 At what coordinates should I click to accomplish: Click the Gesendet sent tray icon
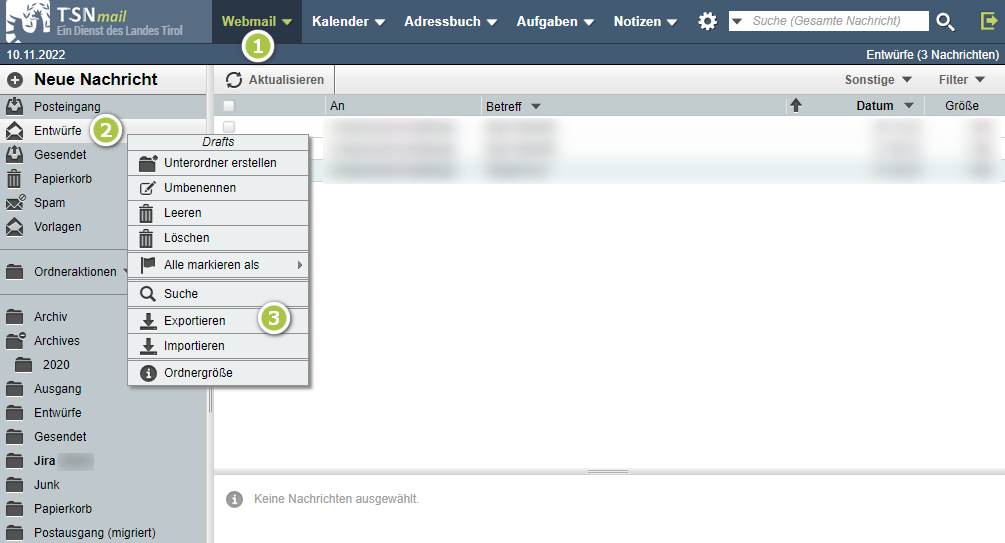[x=15, y=155]
